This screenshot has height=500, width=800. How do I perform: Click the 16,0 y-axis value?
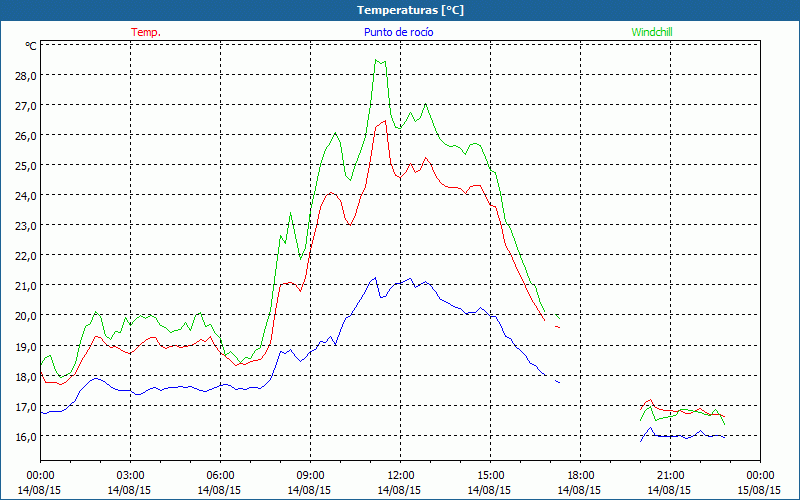[27, 437]
